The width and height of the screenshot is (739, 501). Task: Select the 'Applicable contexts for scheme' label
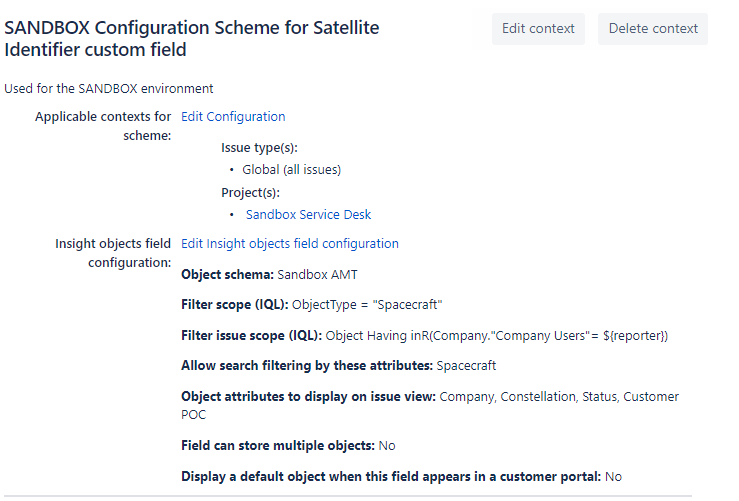103,126
